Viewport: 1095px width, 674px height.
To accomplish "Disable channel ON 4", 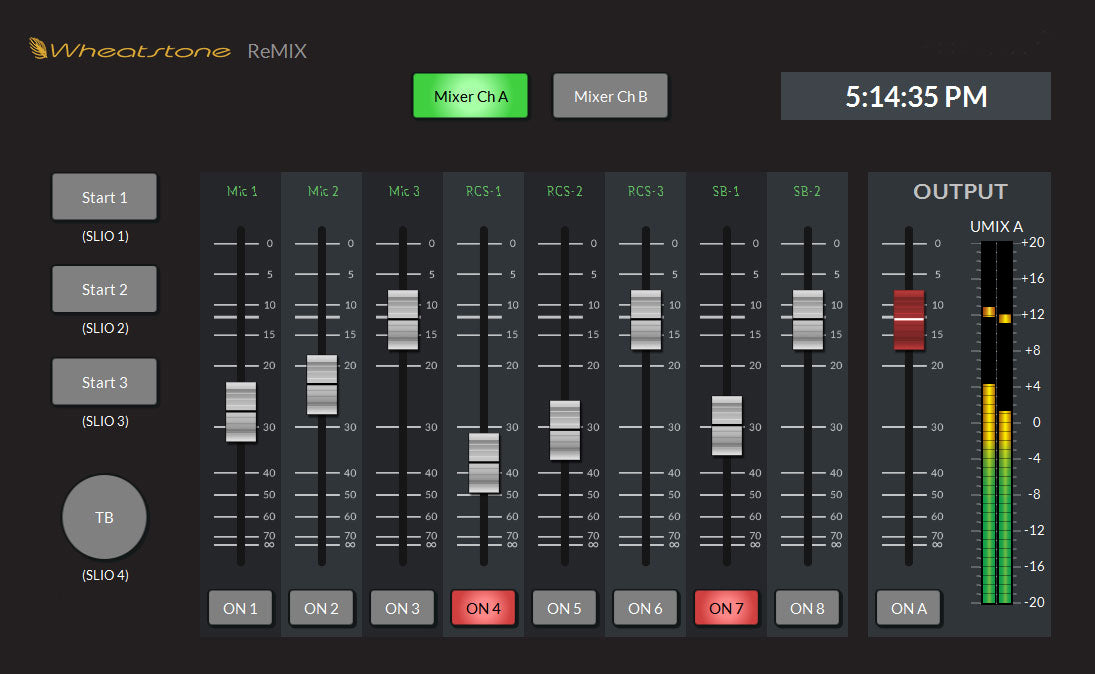I will point(483,608).
